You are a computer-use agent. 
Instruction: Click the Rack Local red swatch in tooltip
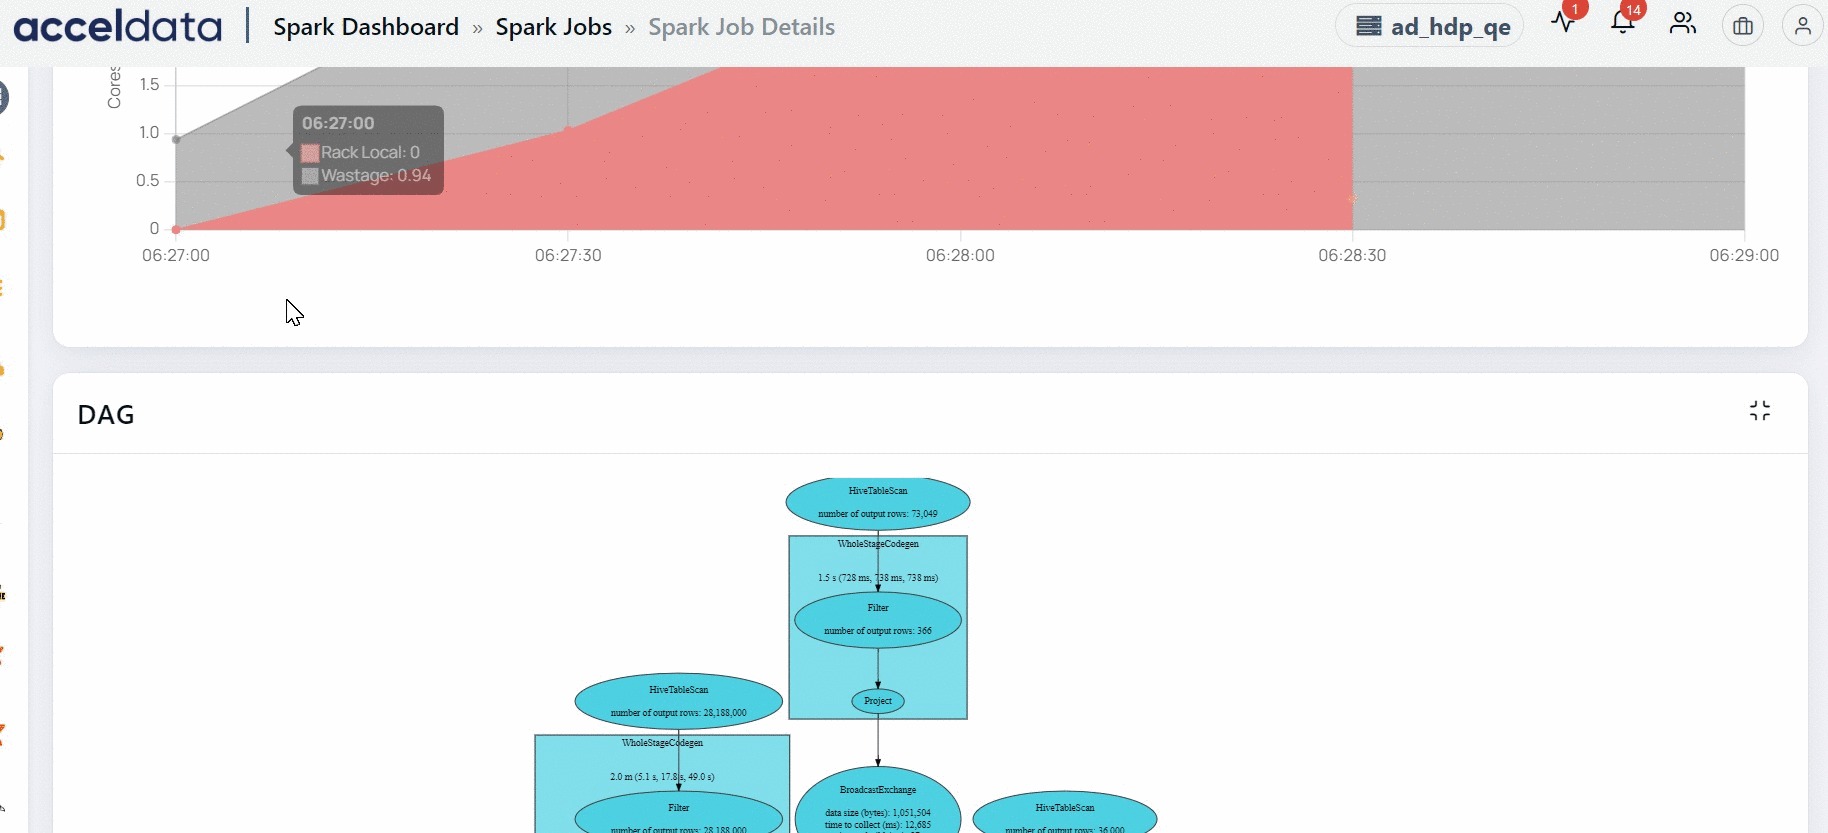310,153
